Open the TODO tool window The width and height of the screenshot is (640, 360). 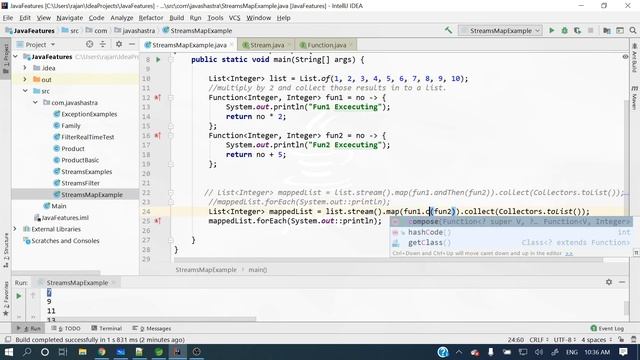click(66, 328)
